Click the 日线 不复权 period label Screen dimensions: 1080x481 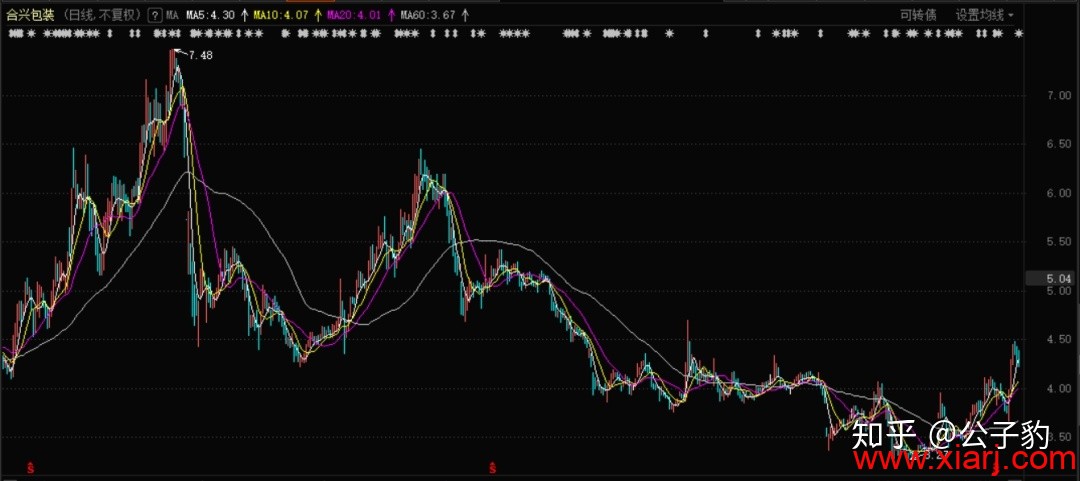pyautogui.click(x=101, y=15)
